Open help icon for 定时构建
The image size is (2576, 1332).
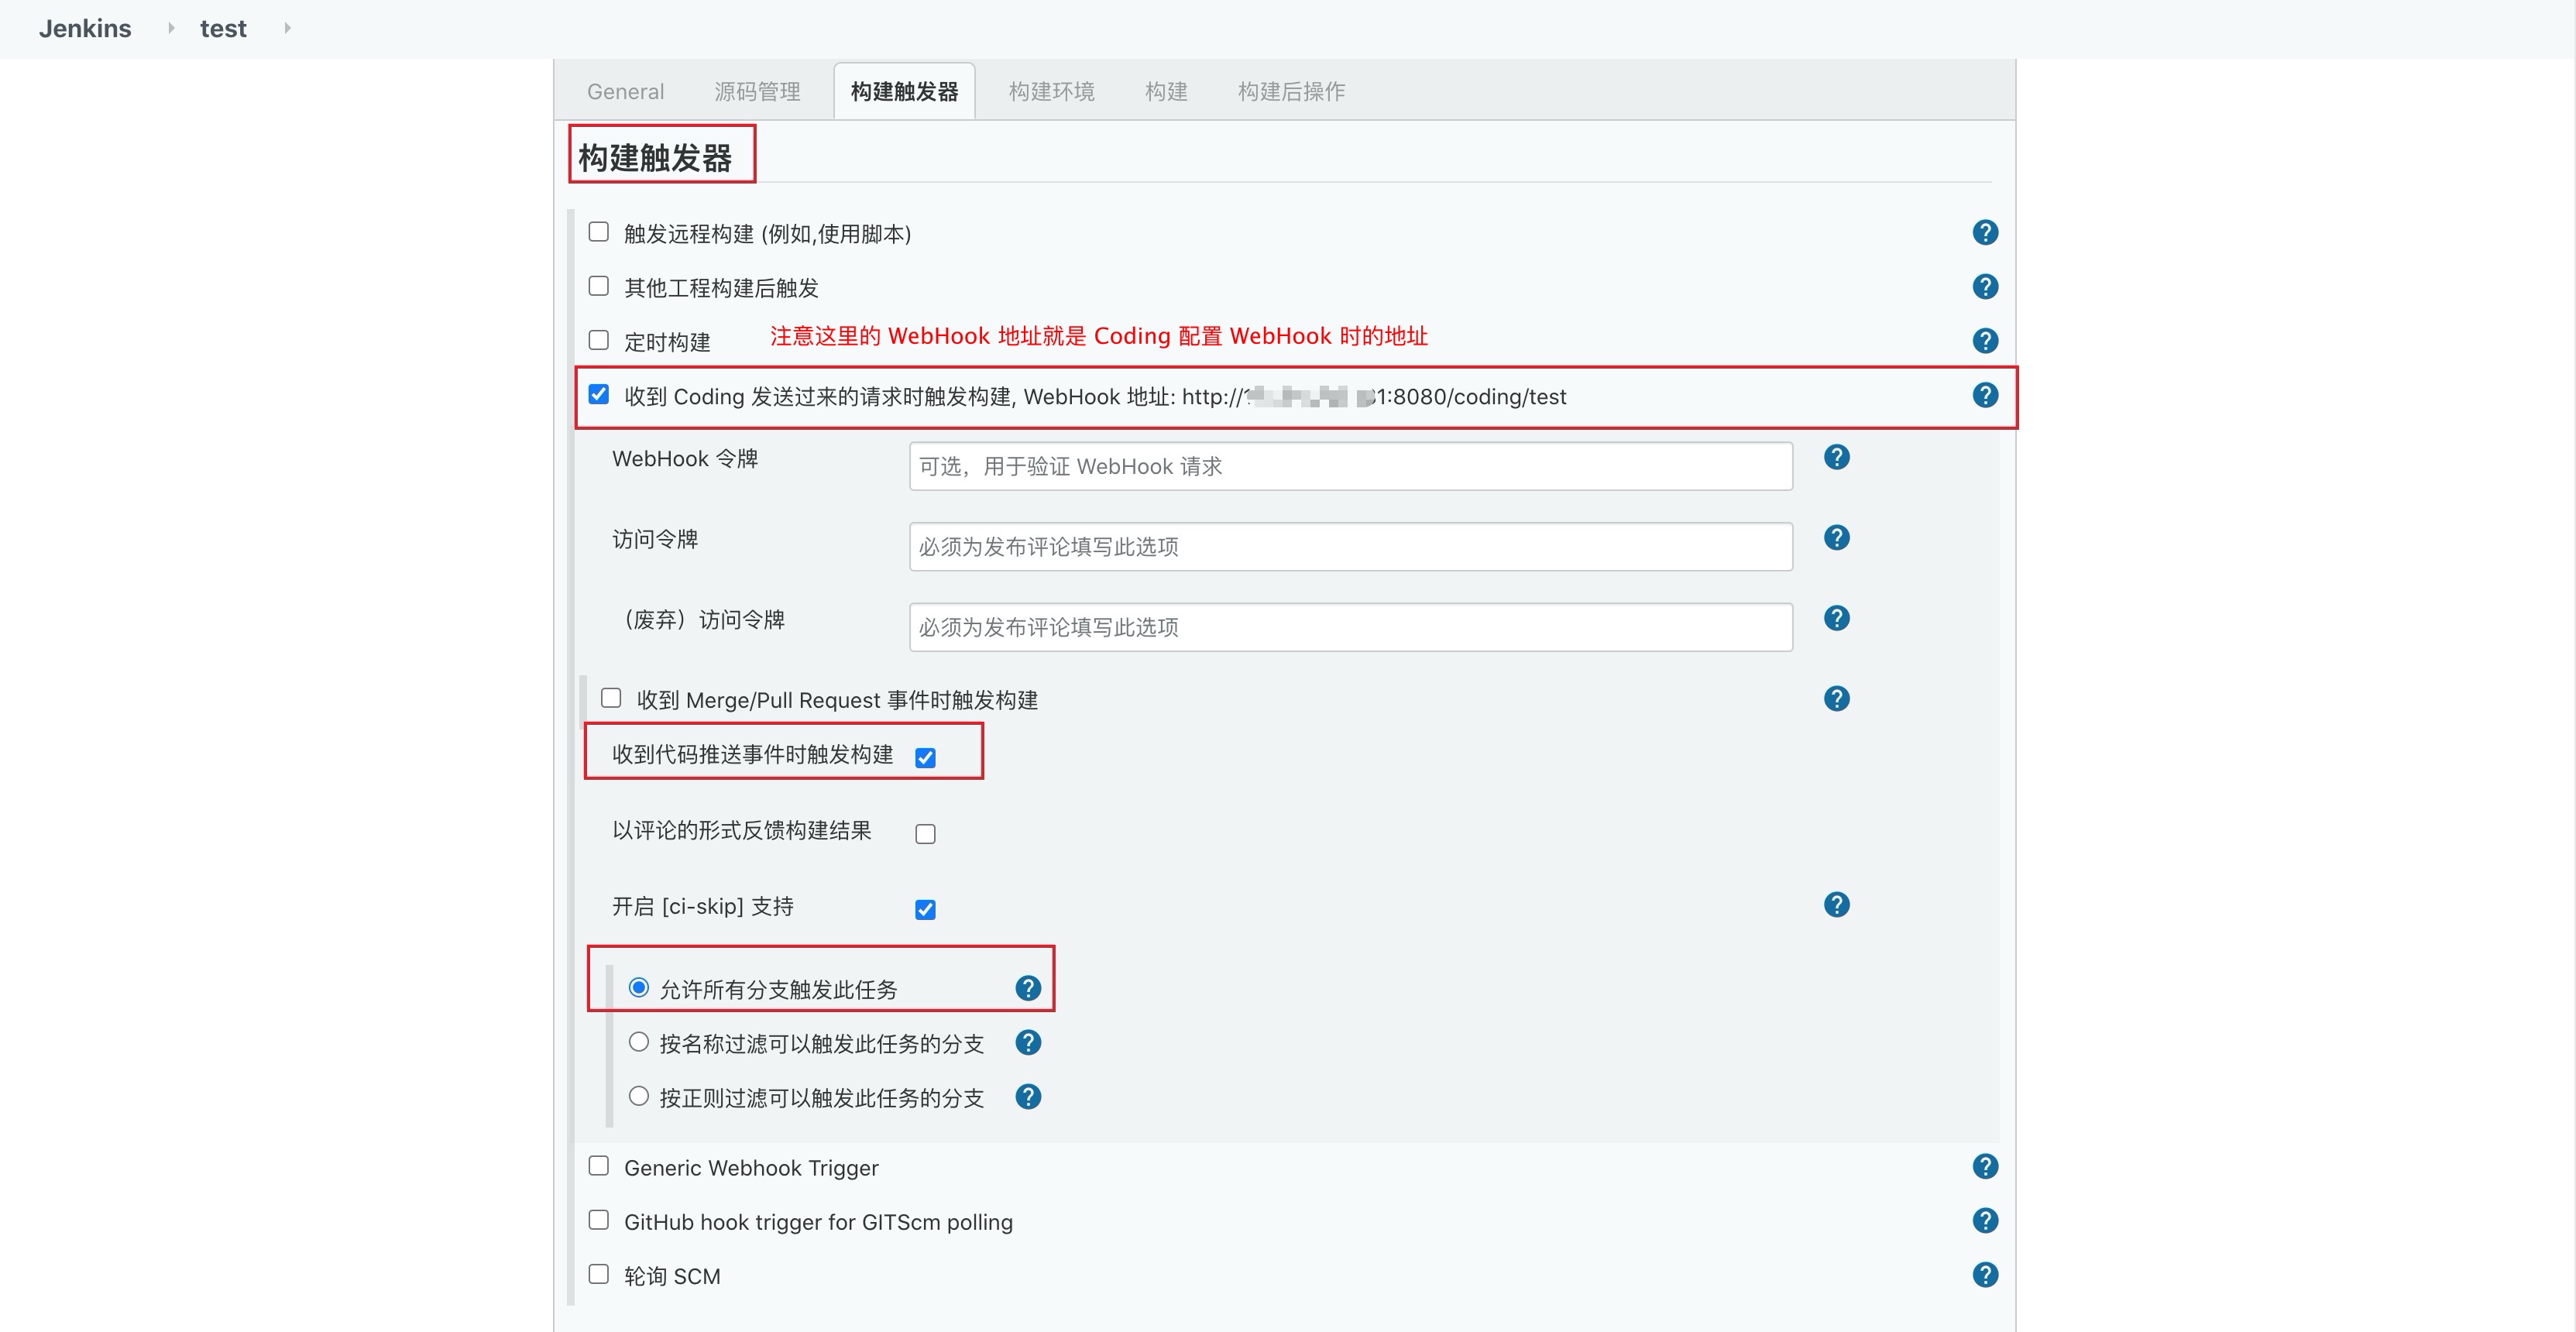point(1984,341)
